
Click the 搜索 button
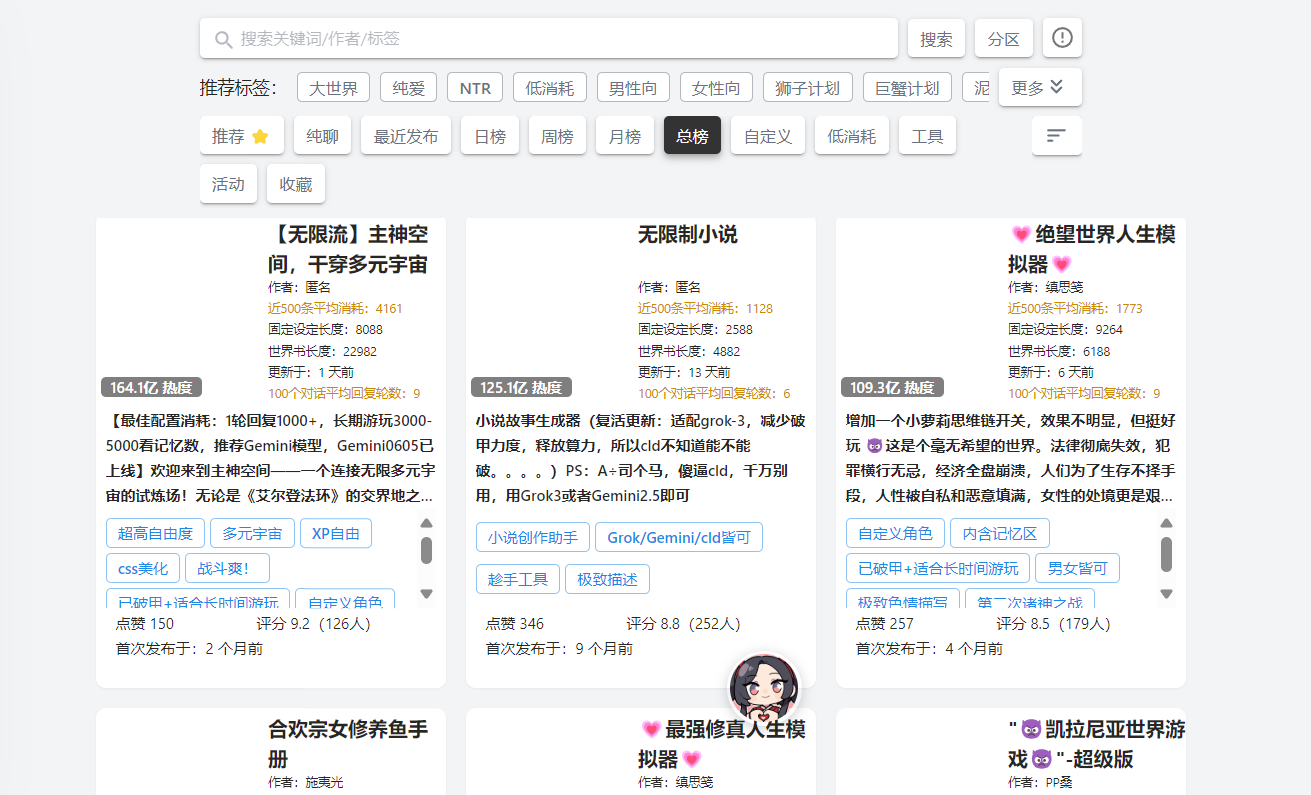(936, 37)
